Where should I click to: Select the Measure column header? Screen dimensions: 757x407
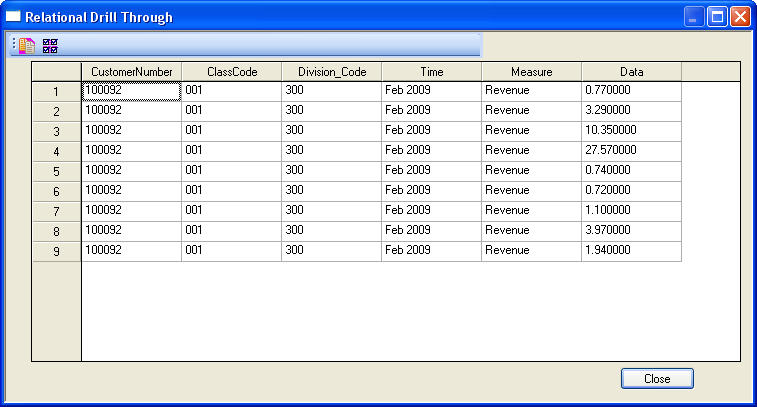click(x=531, y=72)
